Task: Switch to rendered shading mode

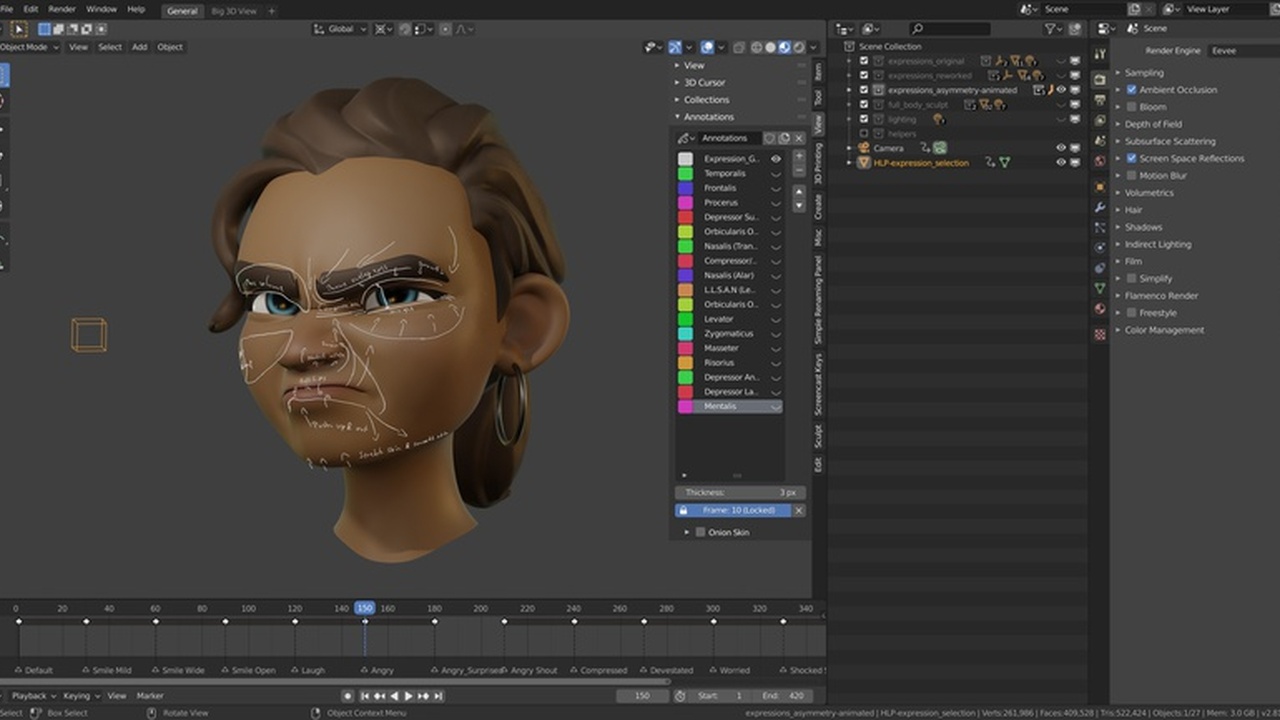Action: point(799,46)
